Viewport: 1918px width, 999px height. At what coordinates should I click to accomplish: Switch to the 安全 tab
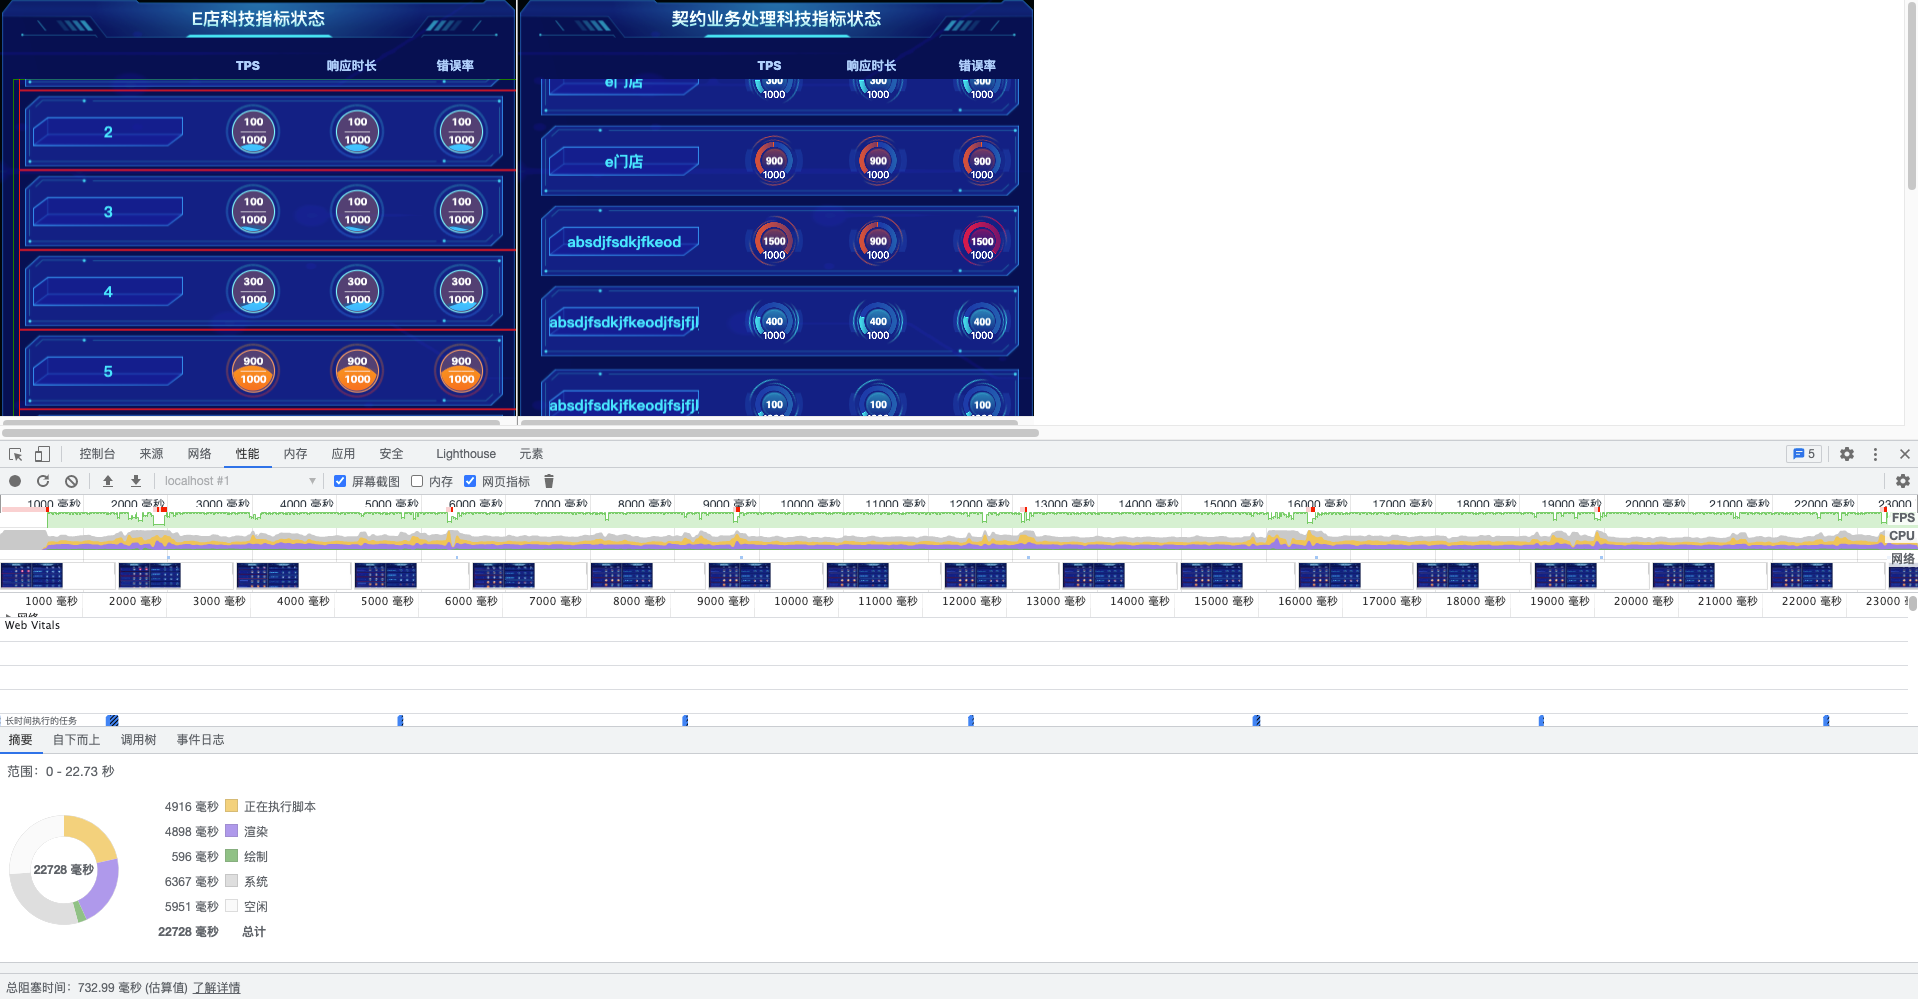(391, 454)
